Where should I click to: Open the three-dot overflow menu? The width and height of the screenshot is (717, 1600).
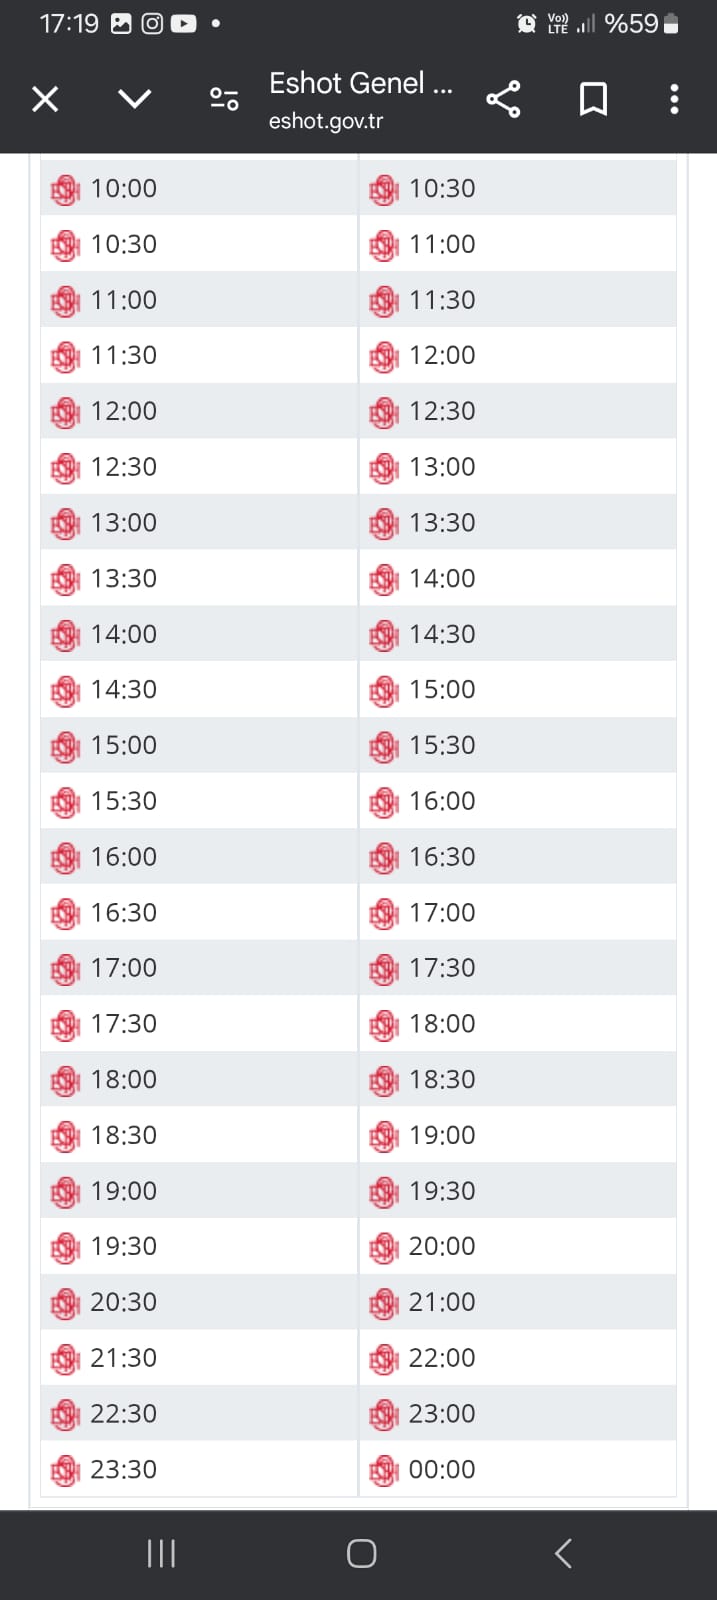point(674,99)
